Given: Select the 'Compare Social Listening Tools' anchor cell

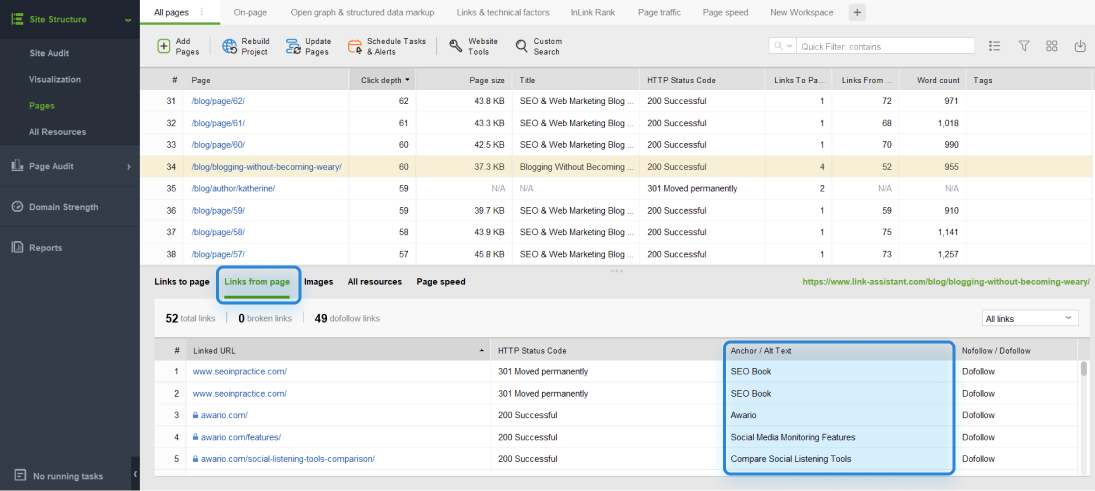Looking at the screenshot, I should pos(839,459).
